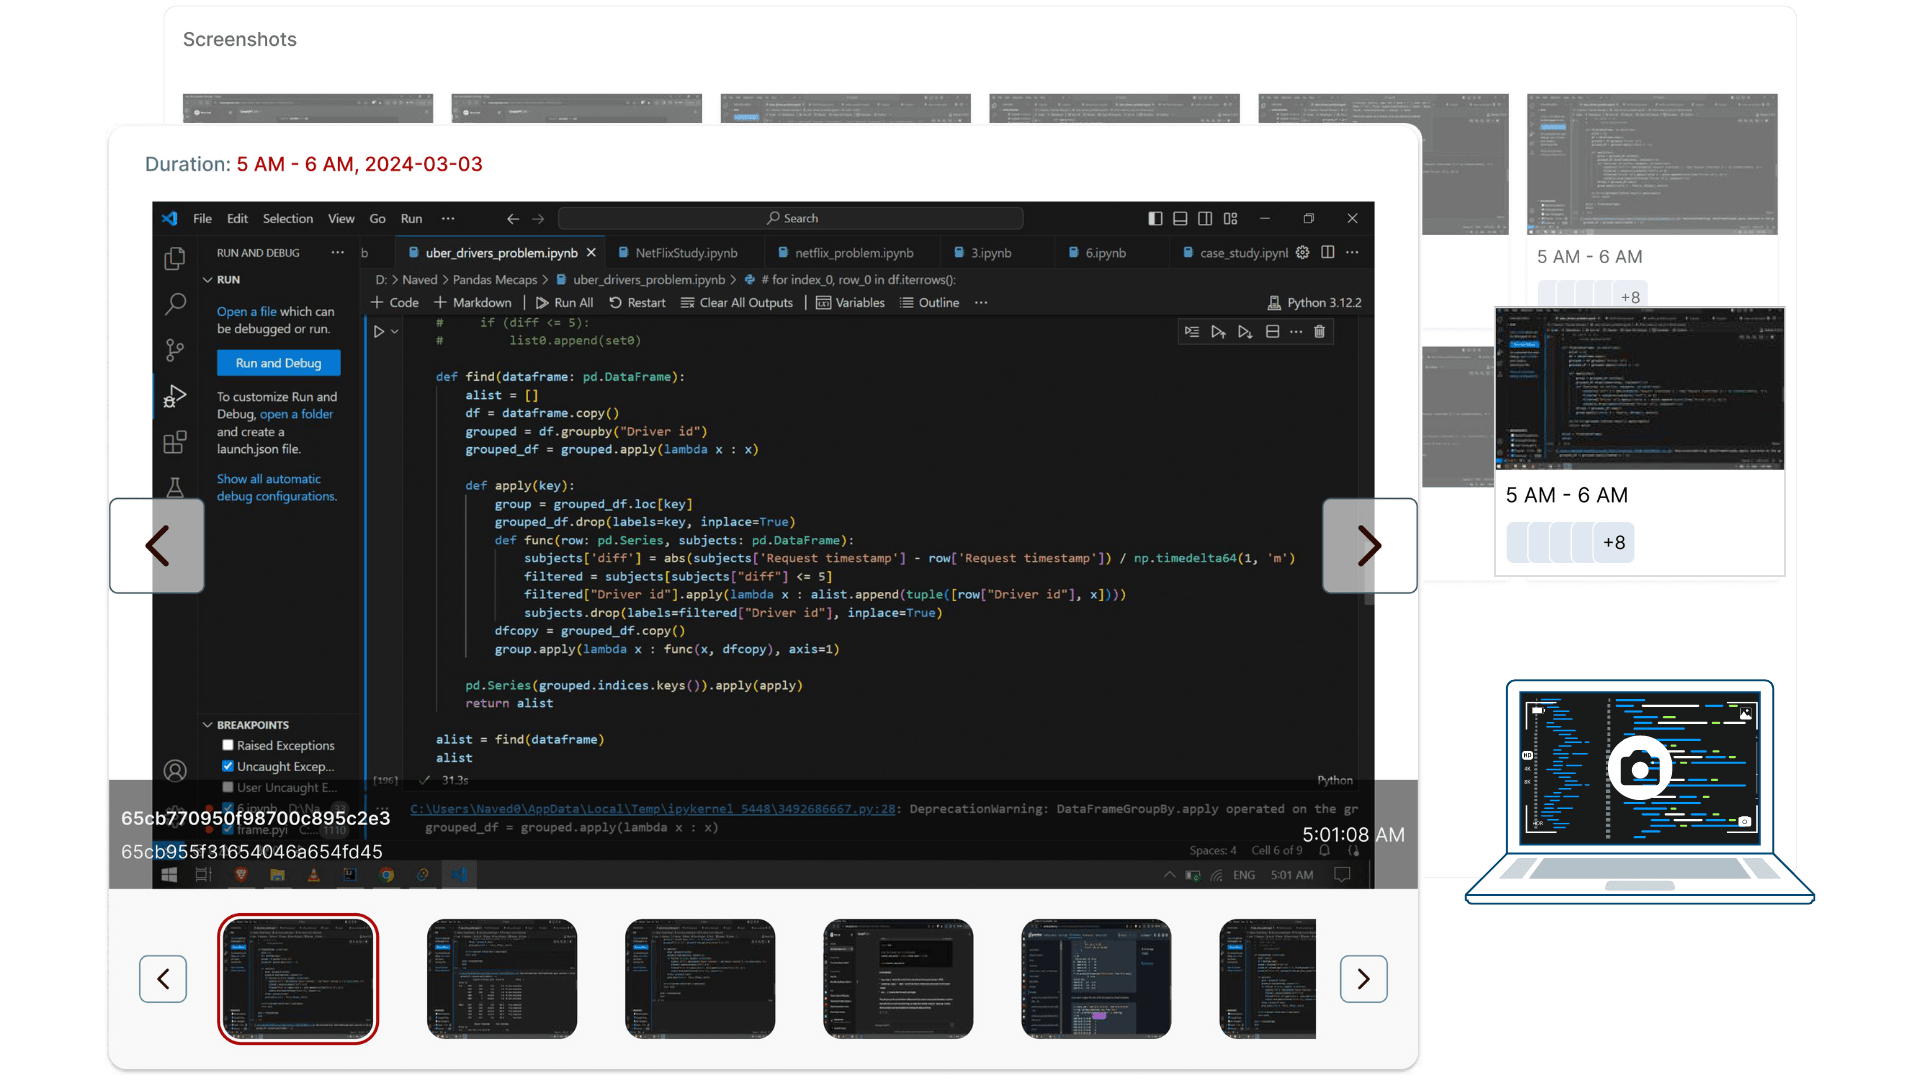Close the uber_drivers_problem.ipynb tab
Image resolution: width=1920 pixels, height=1080 pixels.
point(591,252)
